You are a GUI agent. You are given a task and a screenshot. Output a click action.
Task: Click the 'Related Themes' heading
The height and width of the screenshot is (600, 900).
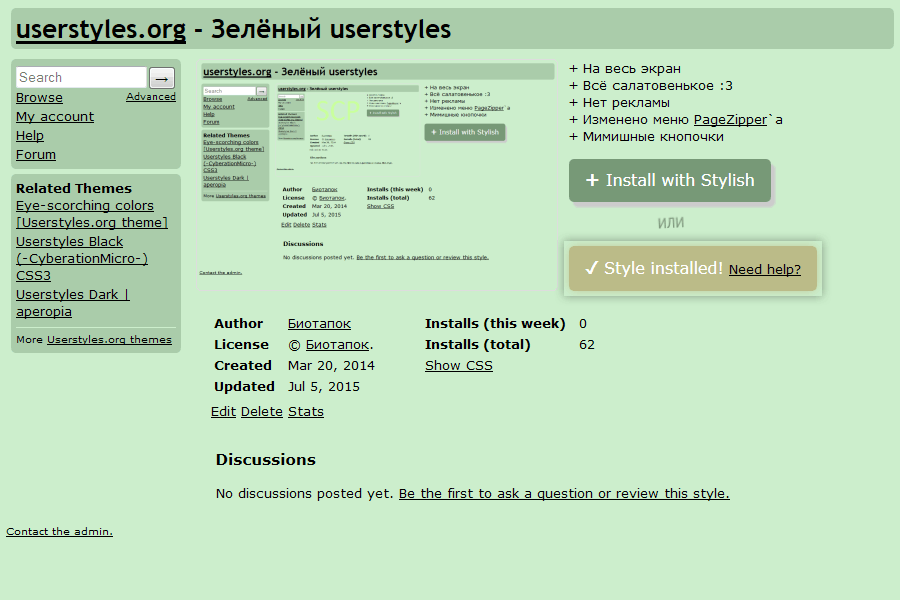74,188
